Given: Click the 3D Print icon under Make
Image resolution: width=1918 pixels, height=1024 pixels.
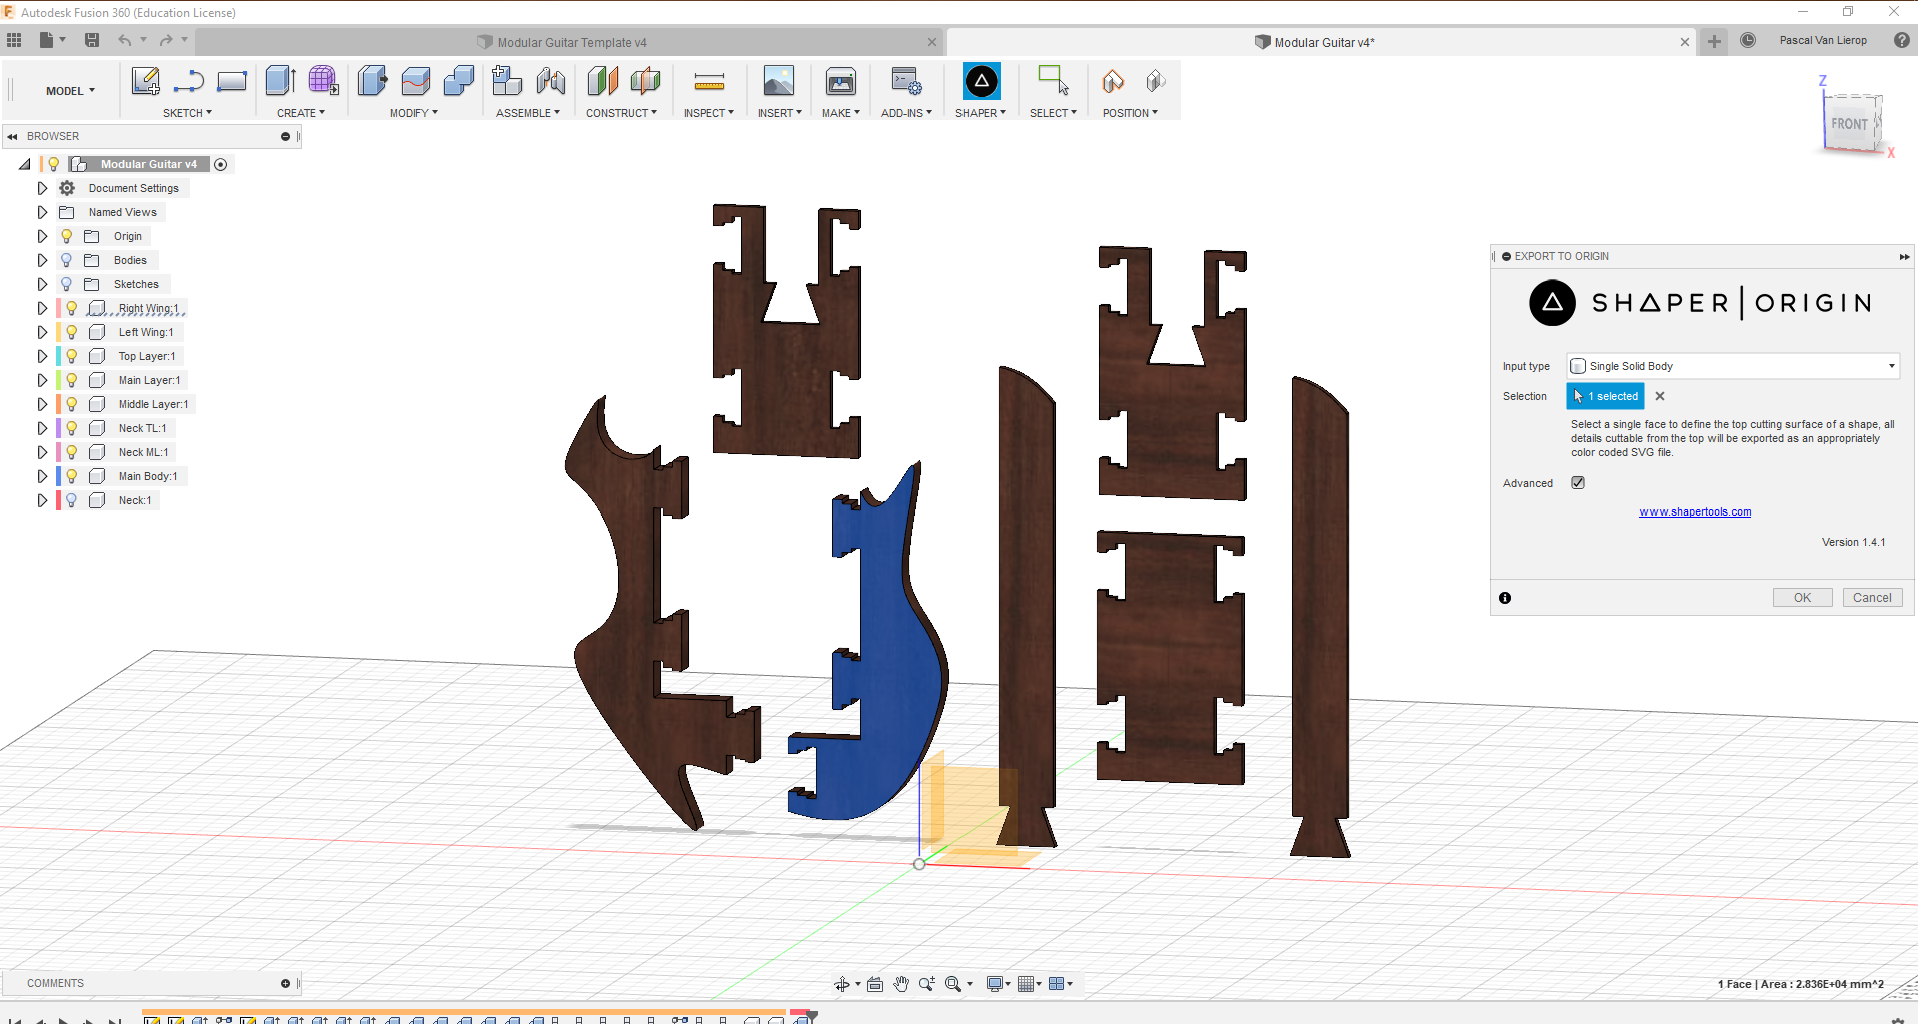Looking at the screenshot, I should coord(840,82).
